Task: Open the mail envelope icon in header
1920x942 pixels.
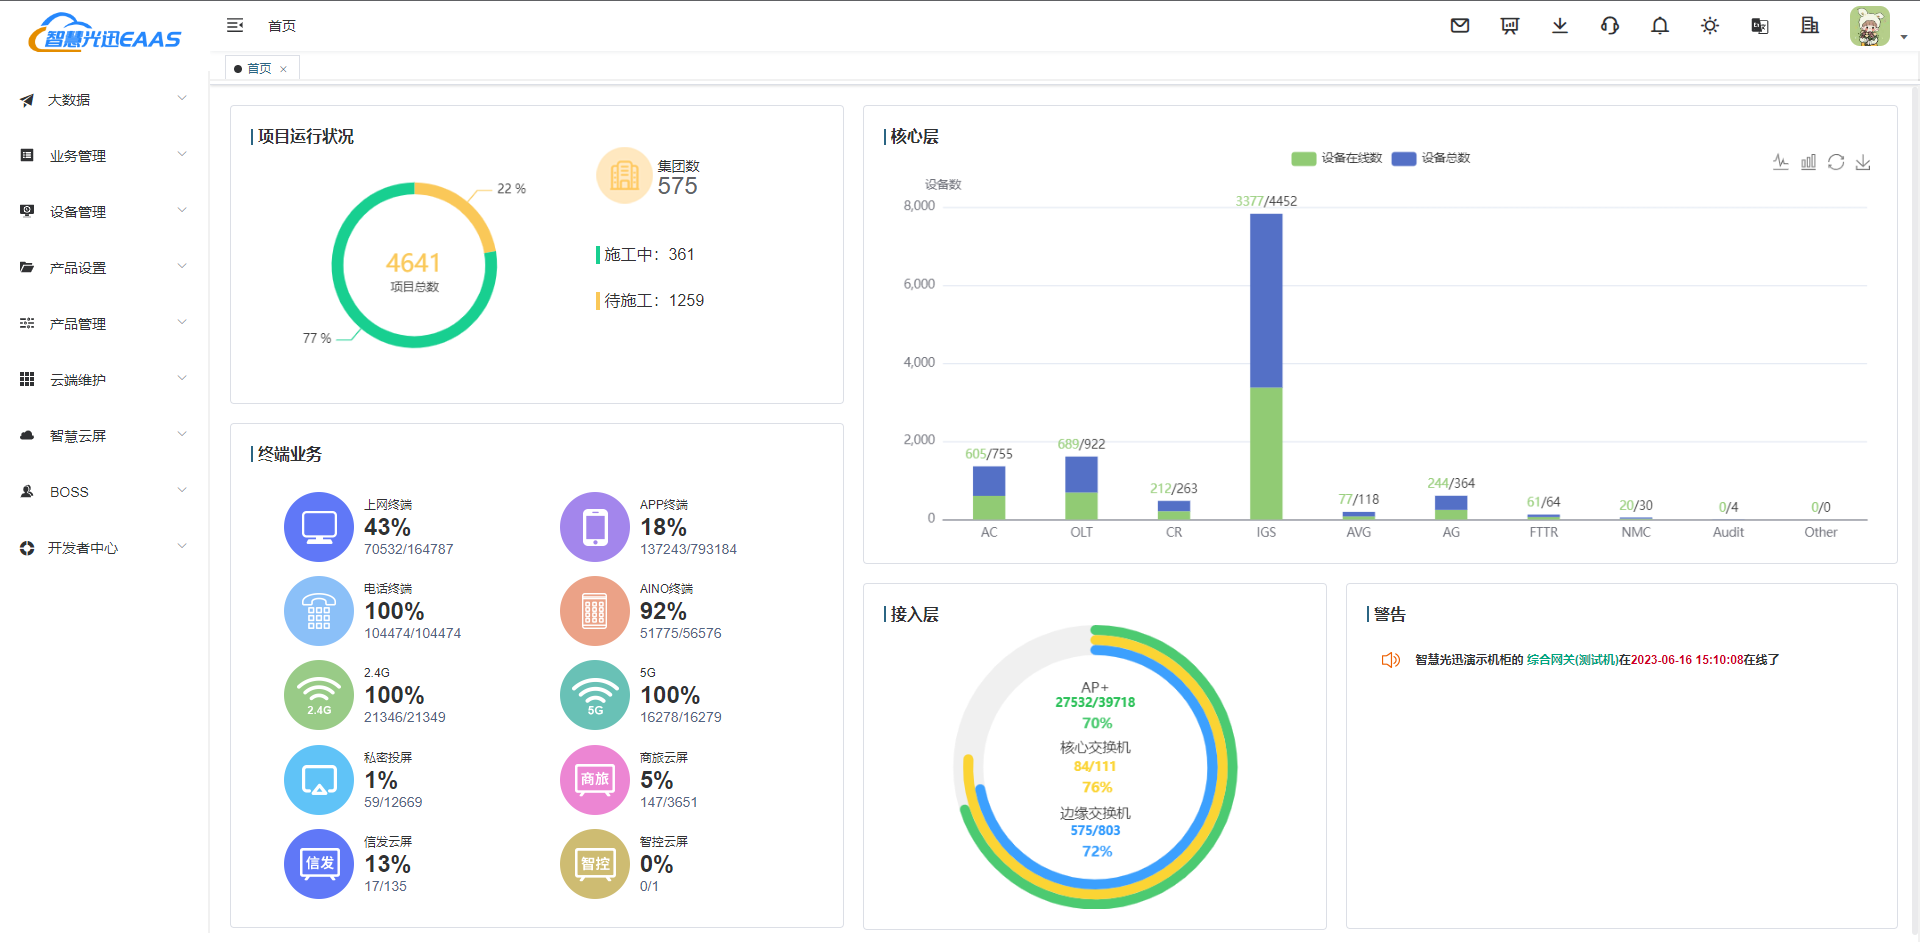Action: click(x=1460, y=26)
